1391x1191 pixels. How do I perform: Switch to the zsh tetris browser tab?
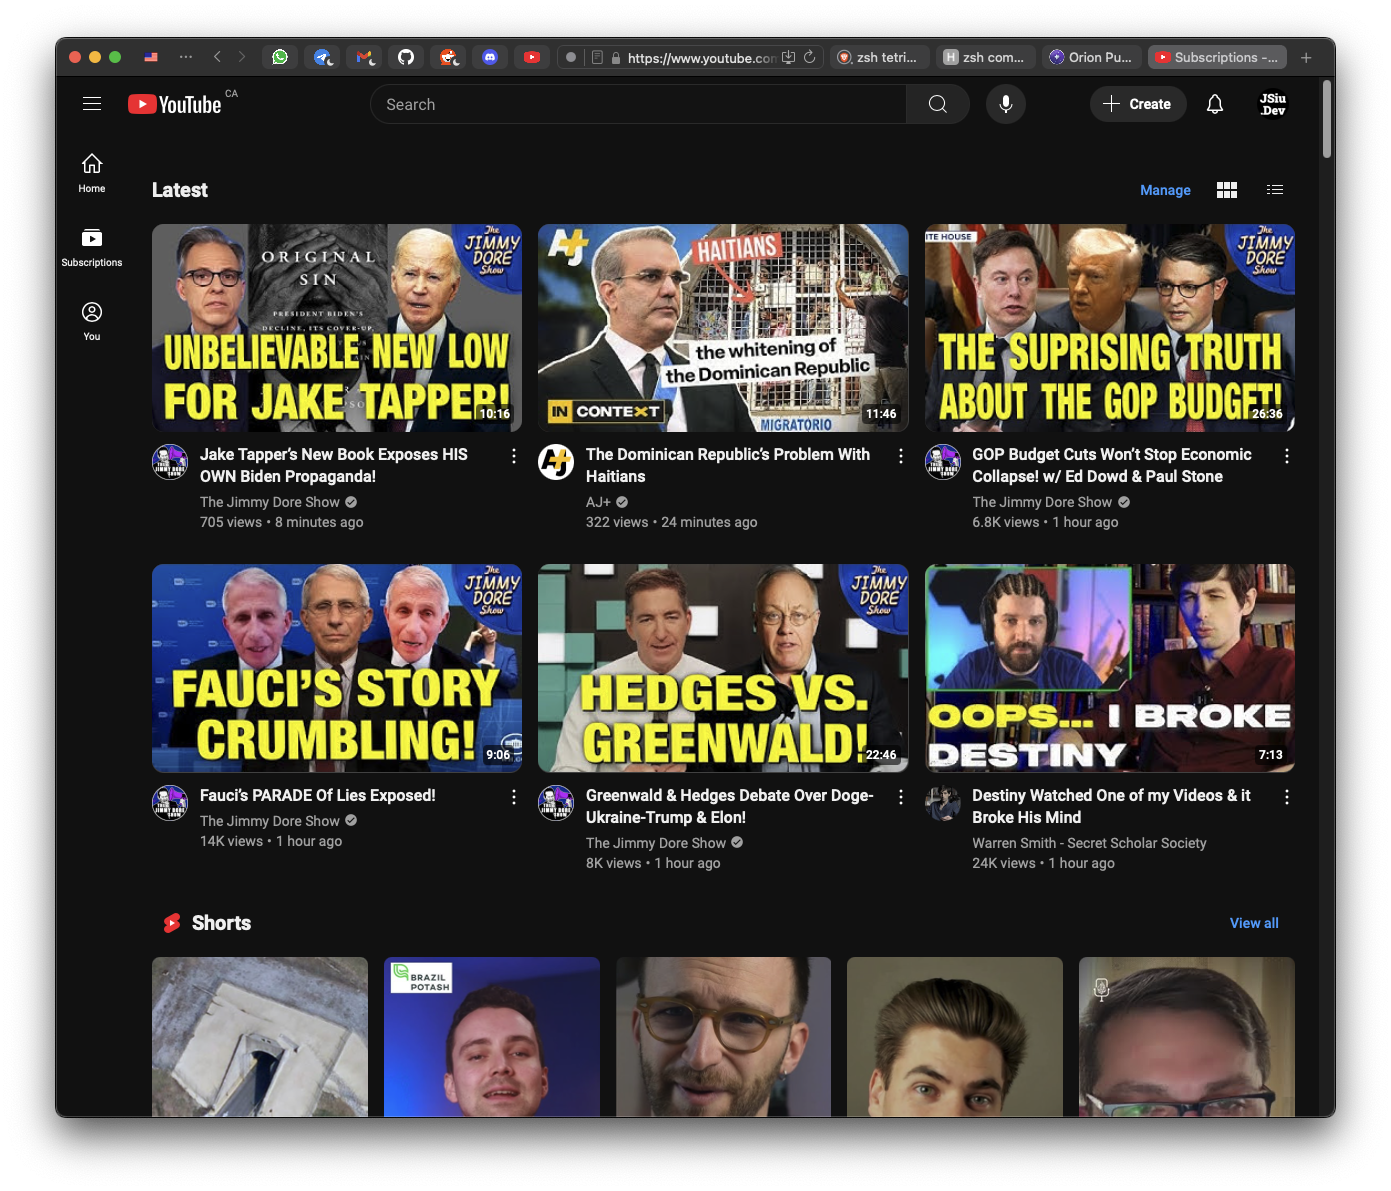click(879, 57)
